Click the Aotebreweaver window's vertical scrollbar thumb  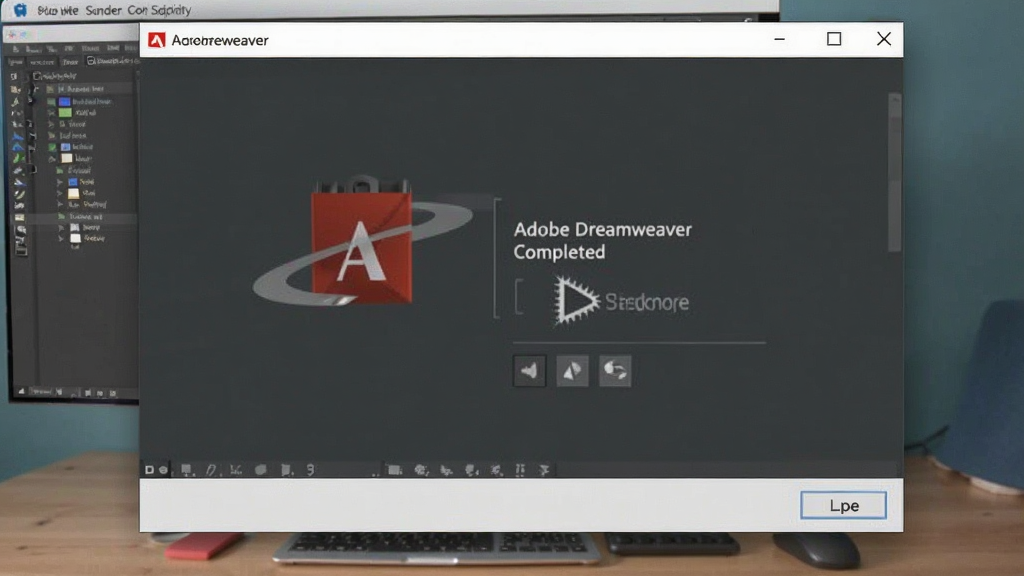coord(894,172)
